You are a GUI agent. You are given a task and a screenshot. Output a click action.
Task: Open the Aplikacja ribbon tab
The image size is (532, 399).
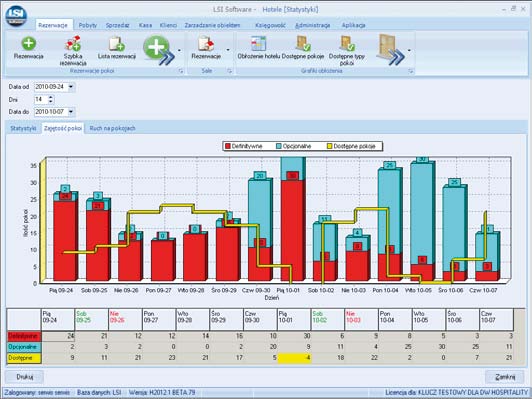pyautogui.click(x=353, y=25)
